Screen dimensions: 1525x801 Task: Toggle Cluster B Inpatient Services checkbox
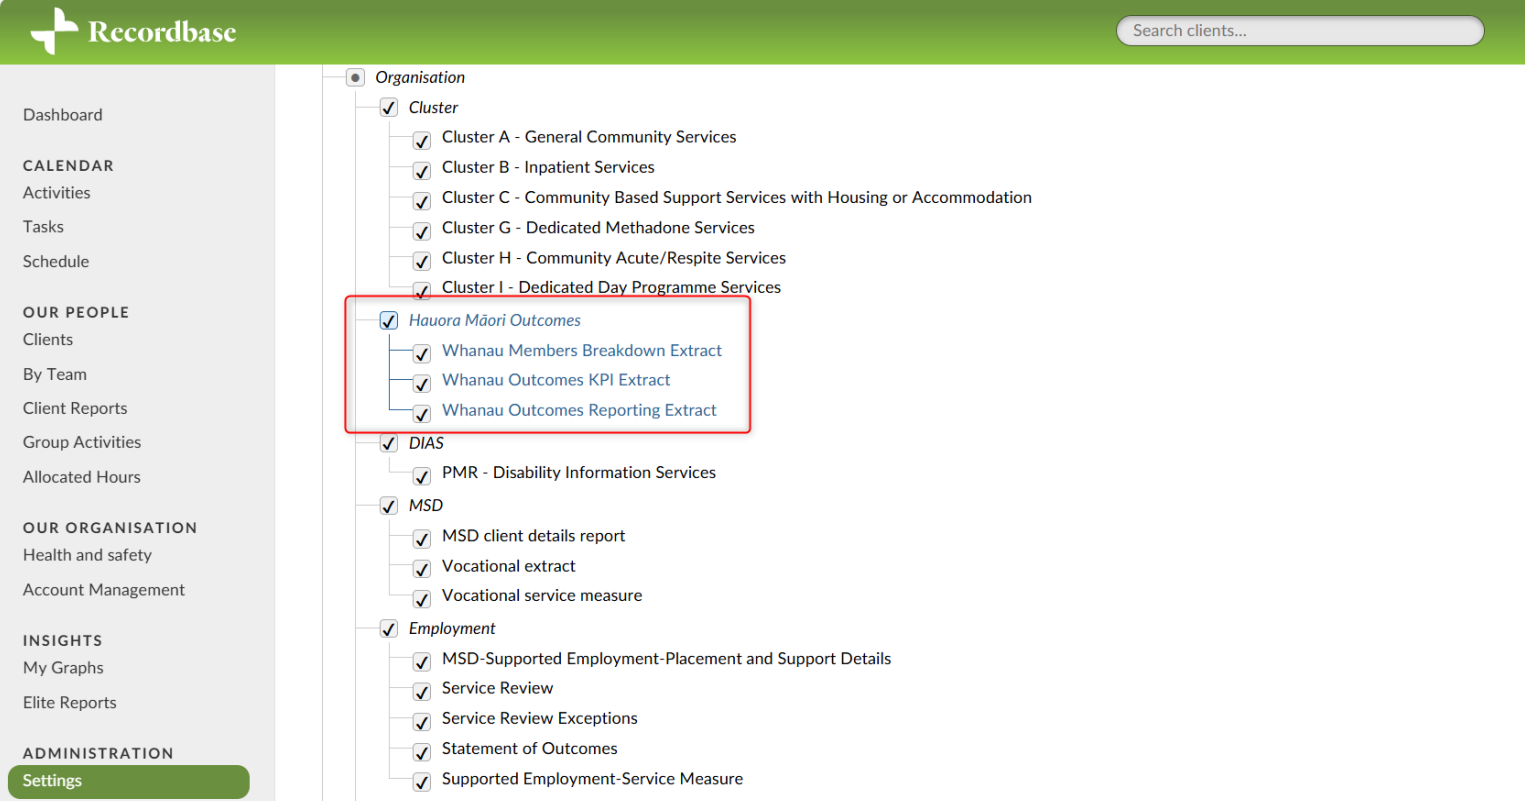(x=422, y=171)
